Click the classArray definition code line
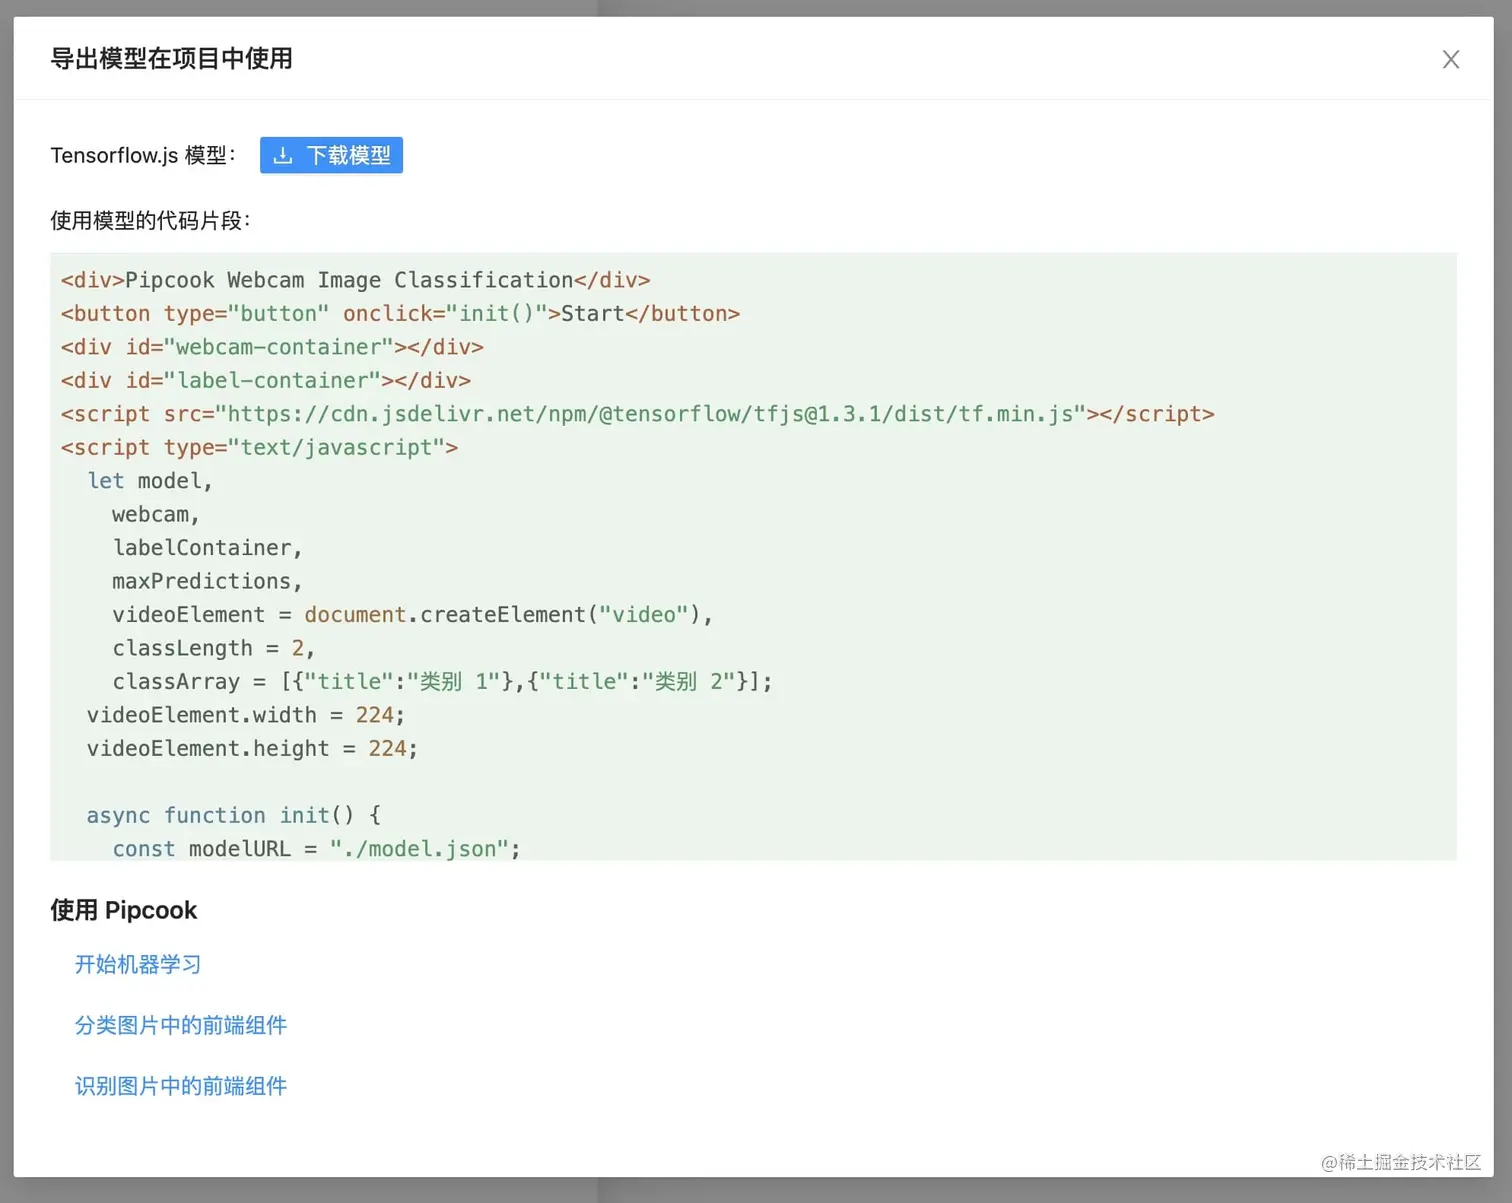 442,682
